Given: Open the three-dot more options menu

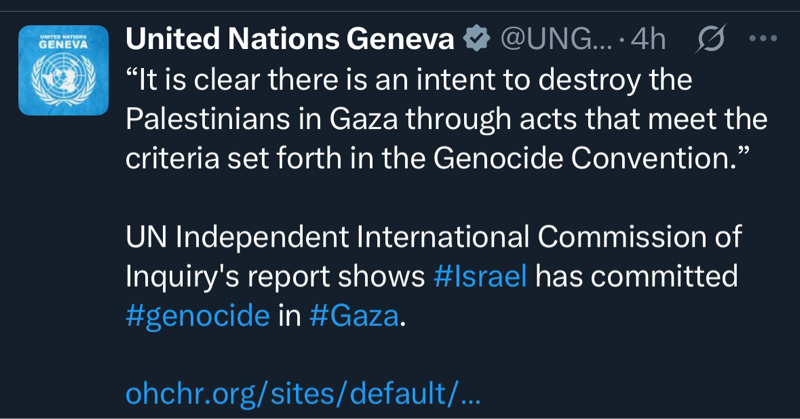Looking at the screenshot, I should pos(762,39).
